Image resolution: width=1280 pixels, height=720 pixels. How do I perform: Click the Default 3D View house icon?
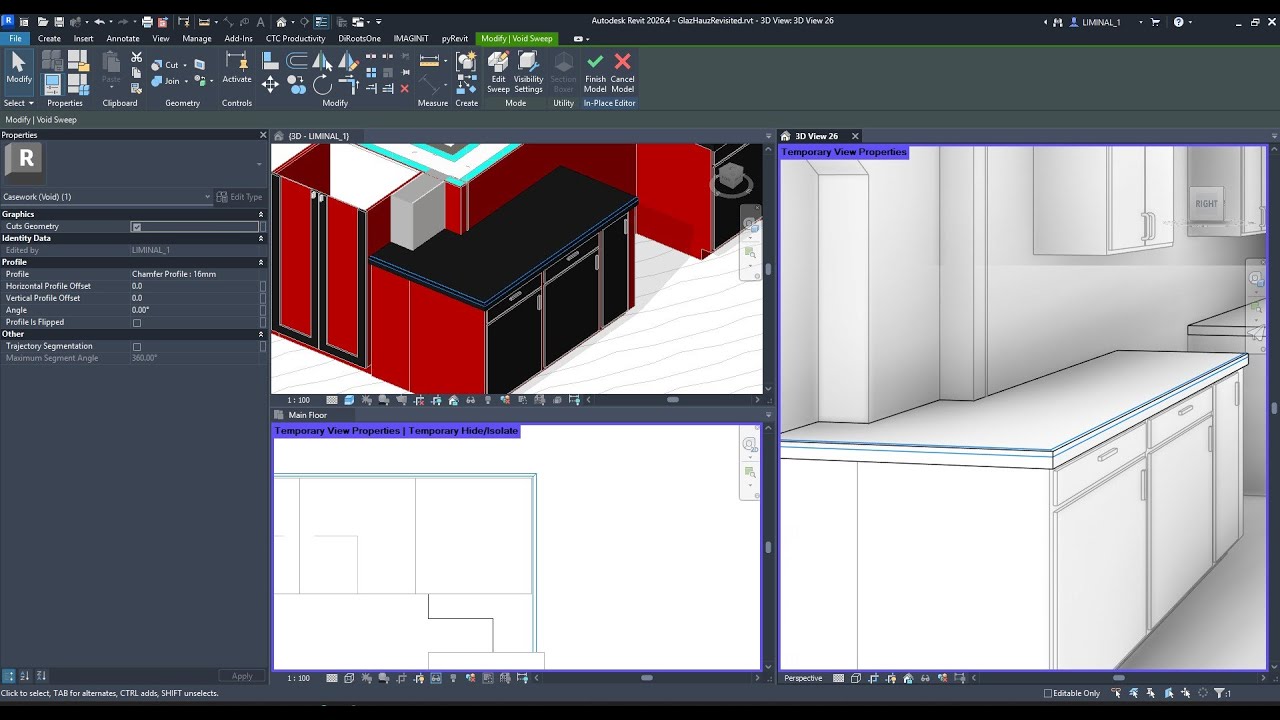pos(282,22)
